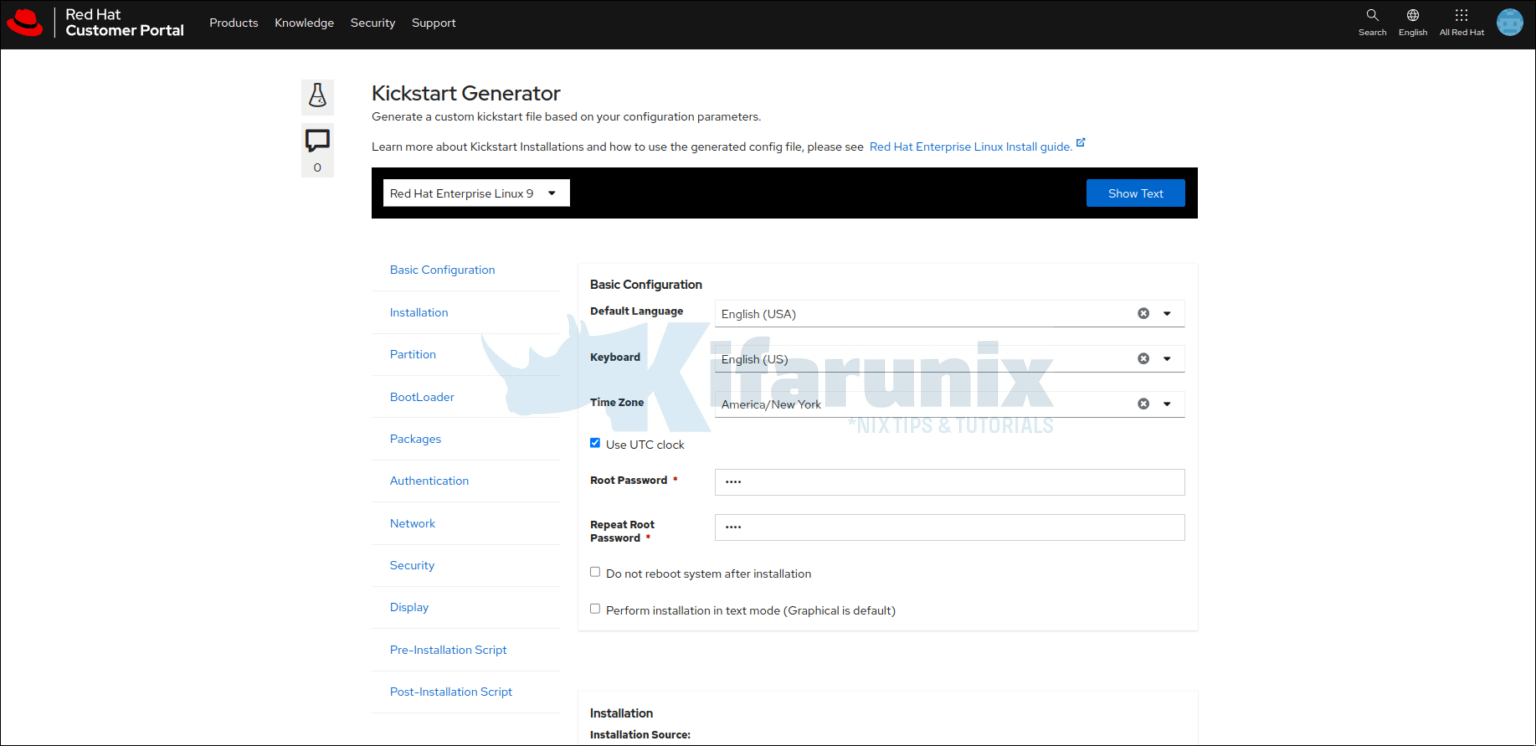This screenshot has width=1536, height=746.
Task: Open the Red Hat Enterprise Linux Install guide link
Action: (x=969, y=146)
